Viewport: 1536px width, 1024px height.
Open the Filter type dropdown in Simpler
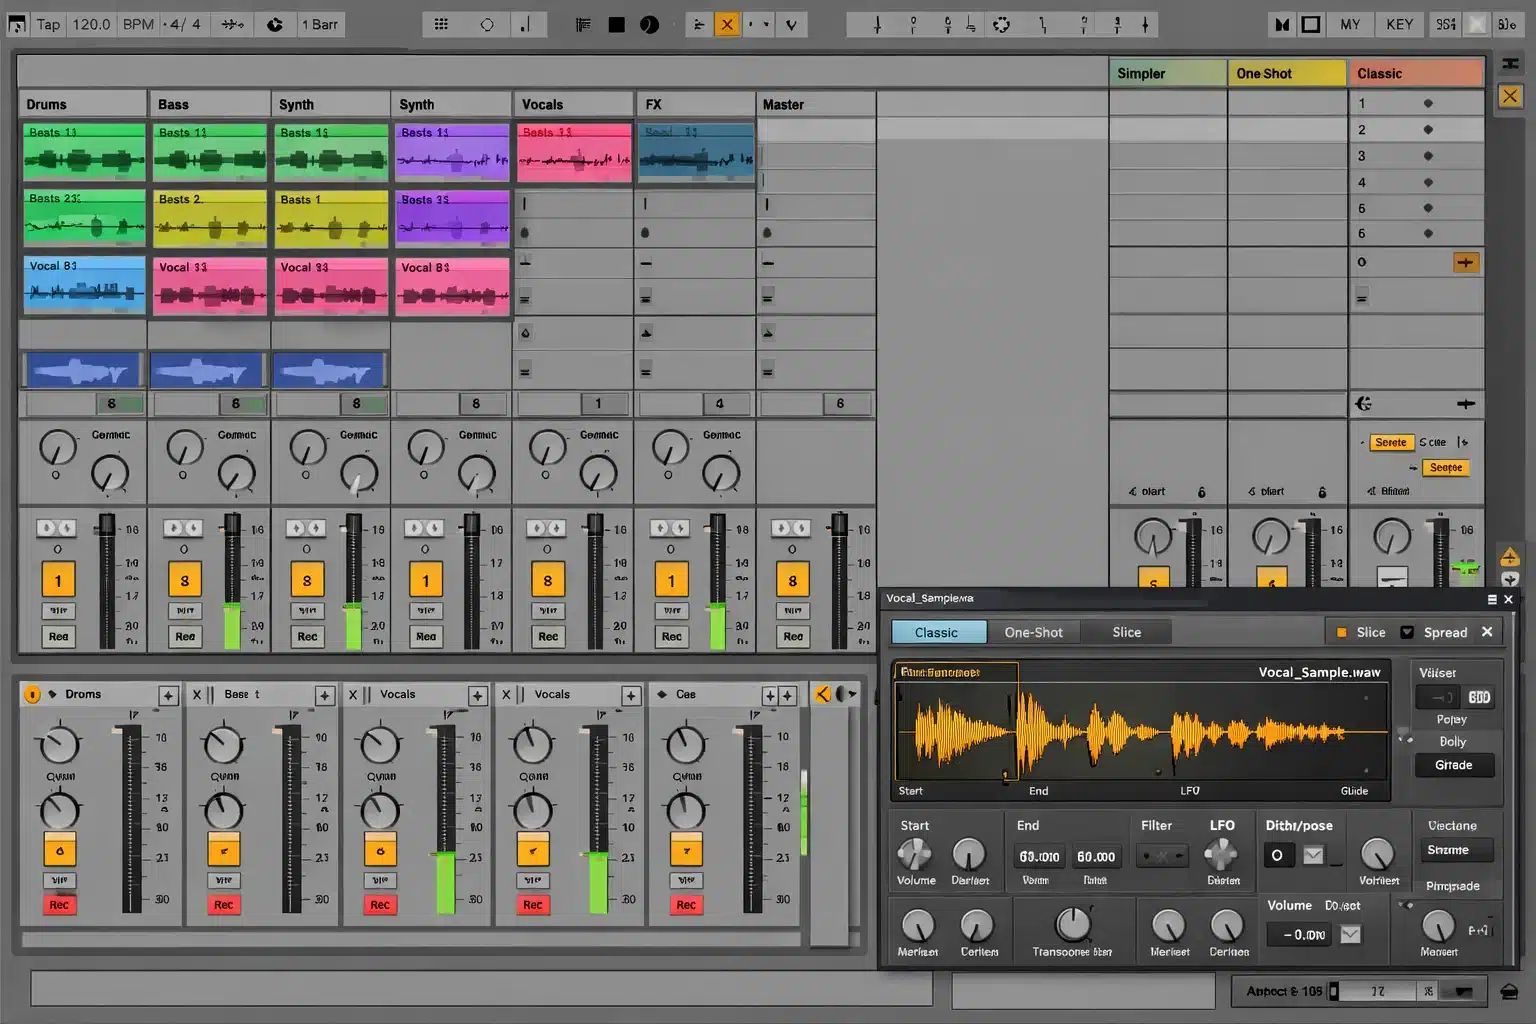[1162, 856]
